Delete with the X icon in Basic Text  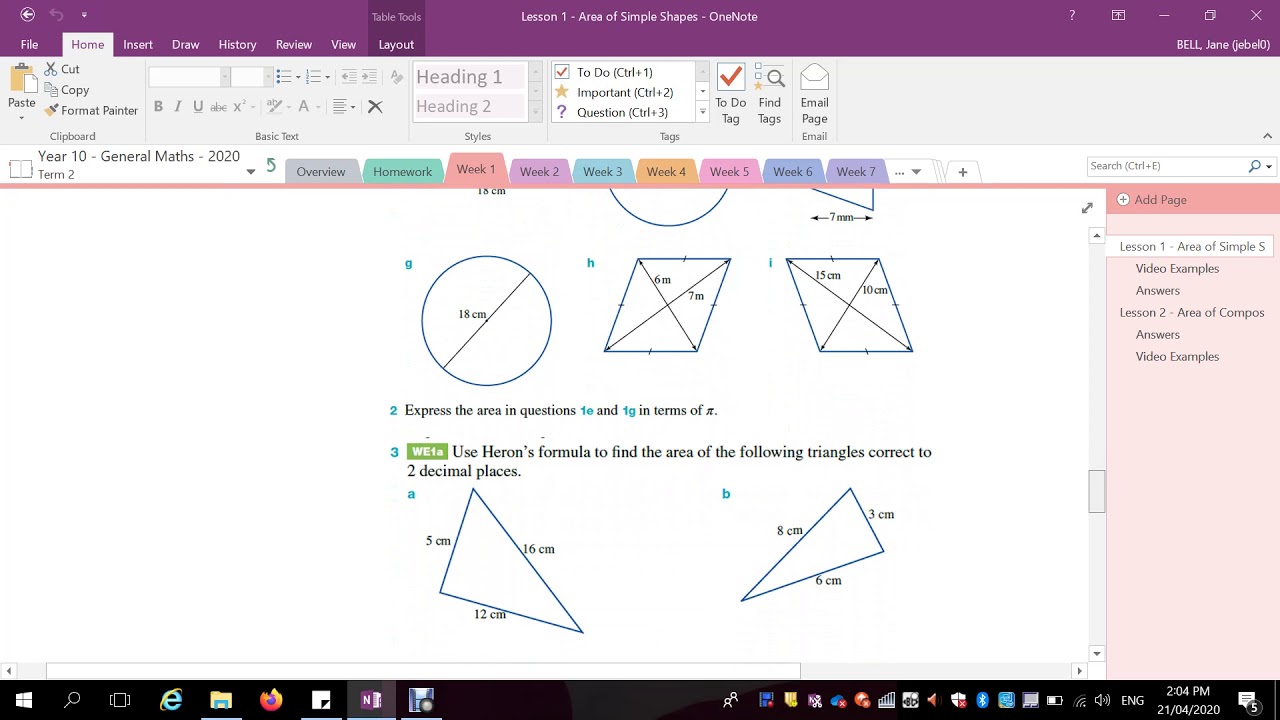point(375,107)
